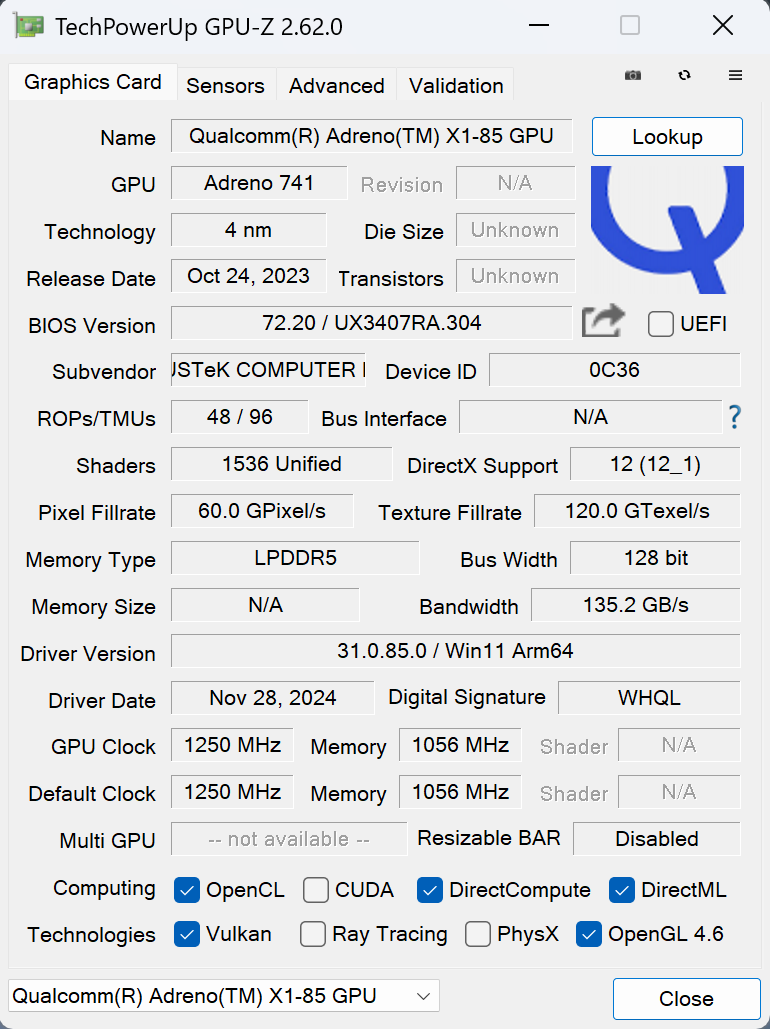Click the Revision field N/A
The width and height of the screenshot is (770, 1029).
click(515, 182)
